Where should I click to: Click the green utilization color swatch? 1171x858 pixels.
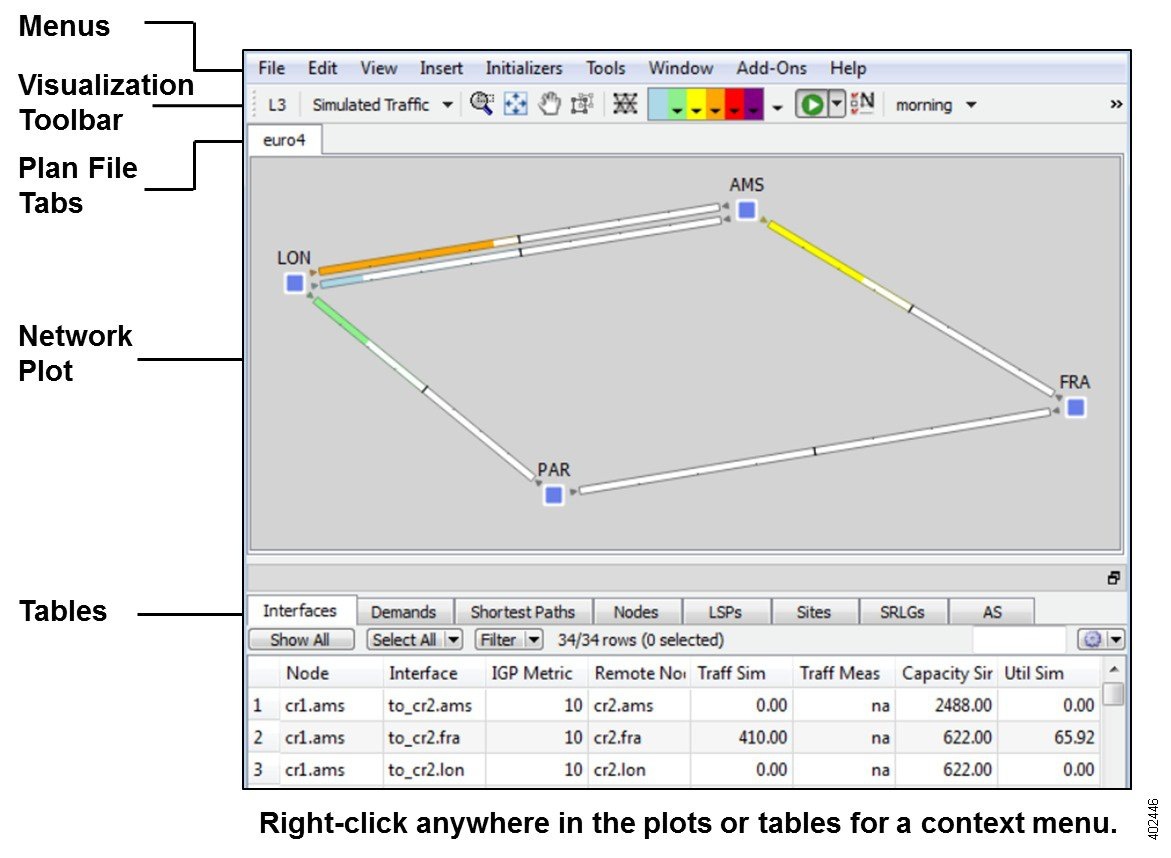click(x=677, y=104)
